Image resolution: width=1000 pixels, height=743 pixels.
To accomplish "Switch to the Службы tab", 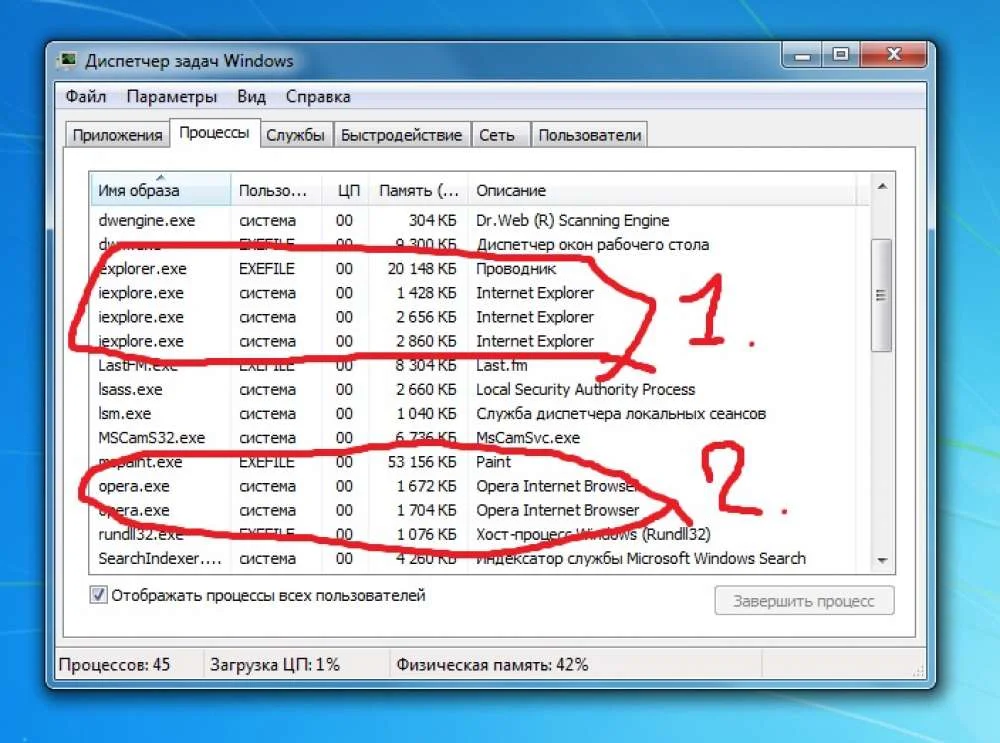I will [295, 135].
